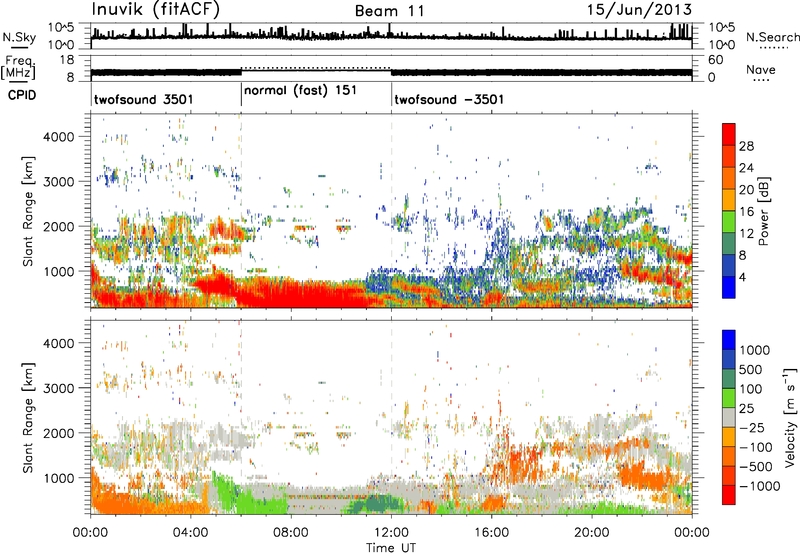This screenshot has height=554, width=800.
Task: Click the 'twofsound -3501' CPID label
Action: [x=449, y=99]
